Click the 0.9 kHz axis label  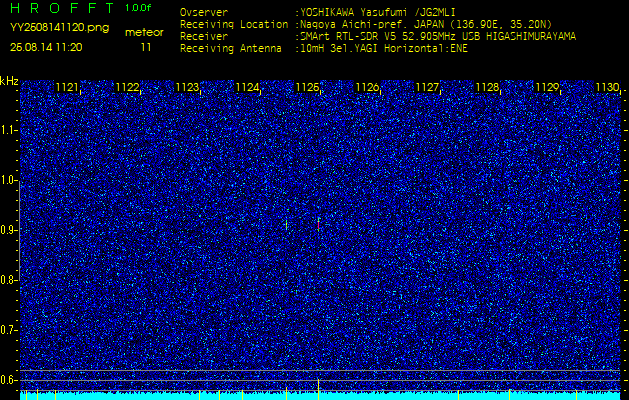[8, 230]
